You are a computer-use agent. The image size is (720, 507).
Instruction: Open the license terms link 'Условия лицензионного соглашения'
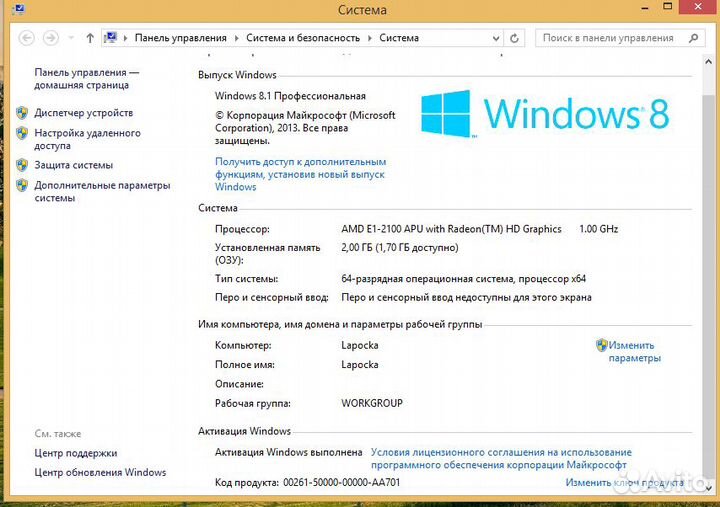(x=501, y=458)
